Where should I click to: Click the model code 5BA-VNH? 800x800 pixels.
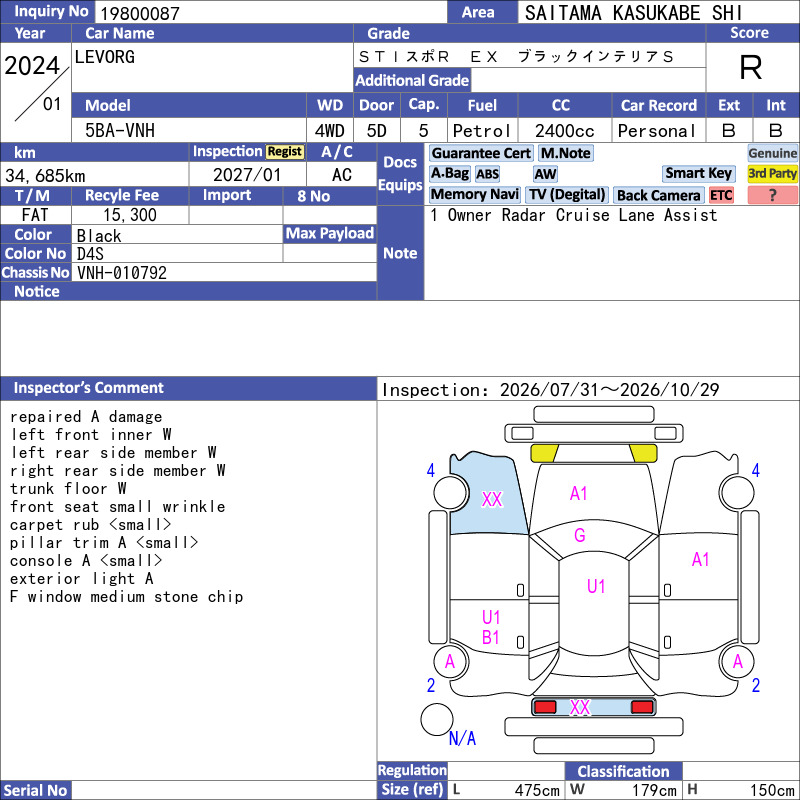click(x=120, y=131)
